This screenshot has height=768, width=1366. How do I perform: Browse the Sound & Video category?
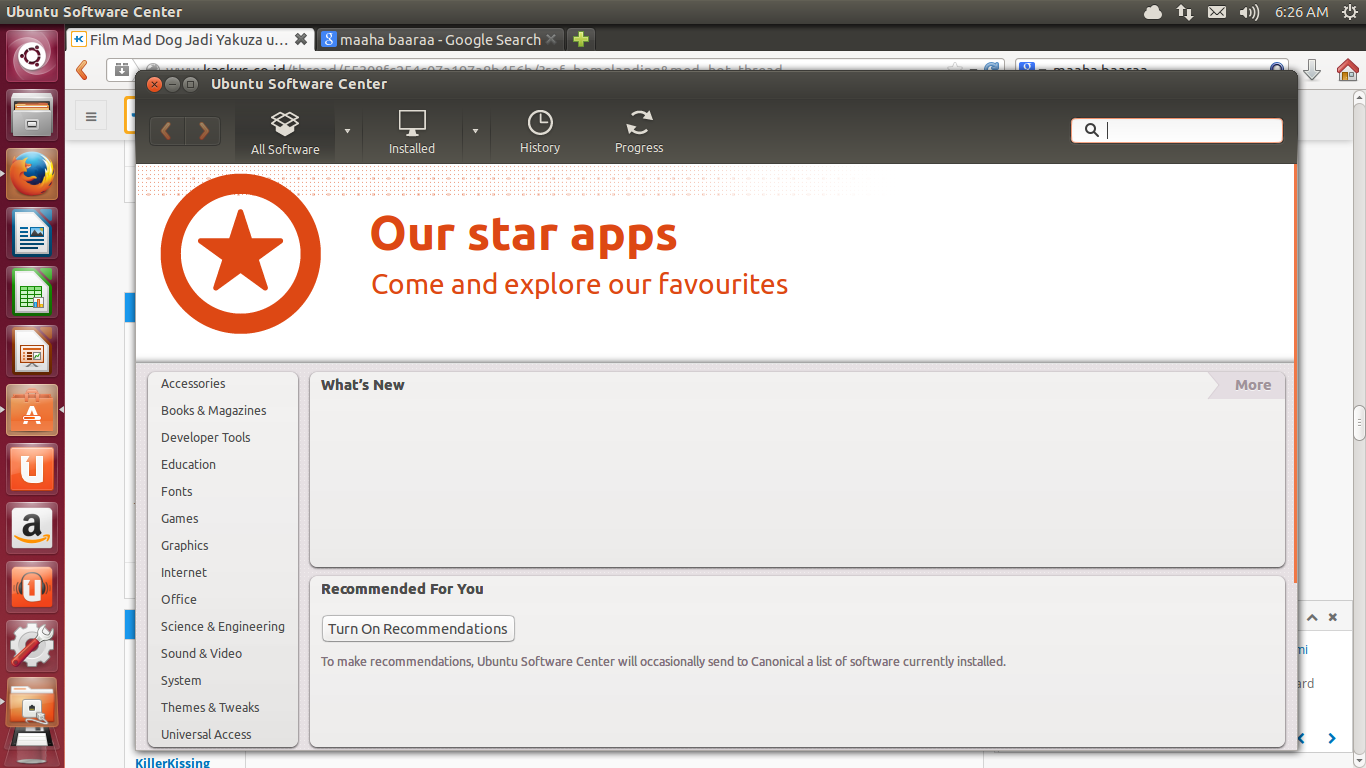coord(202,654)
